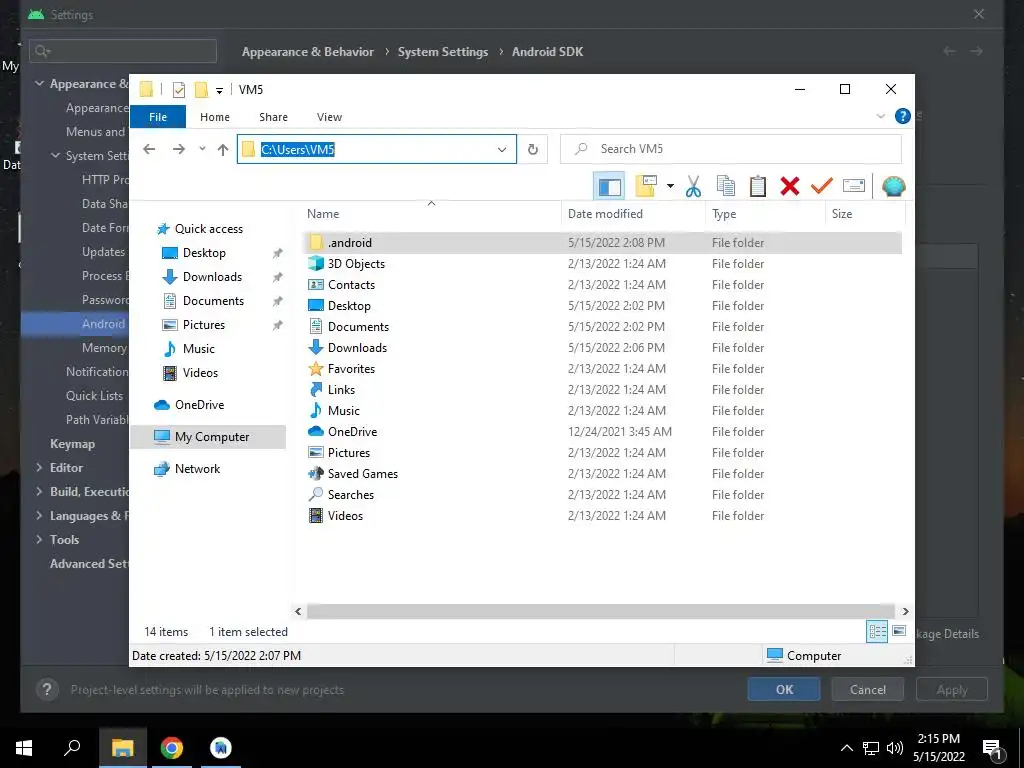Click the Forward navigation arrow

[x=178, y=150]
